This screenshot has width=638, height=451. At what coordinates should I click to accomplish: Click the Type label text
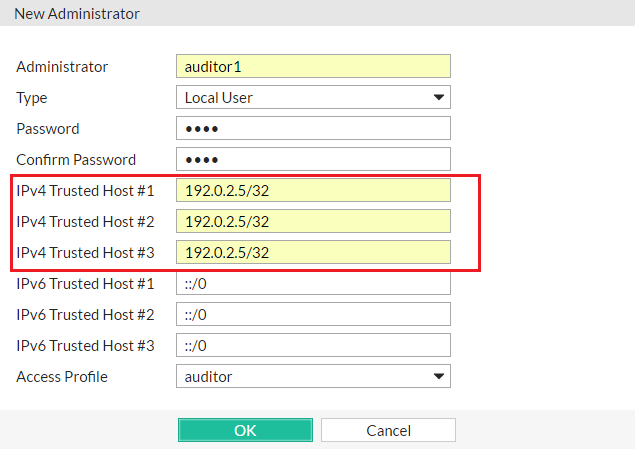[x=32, y=98]
